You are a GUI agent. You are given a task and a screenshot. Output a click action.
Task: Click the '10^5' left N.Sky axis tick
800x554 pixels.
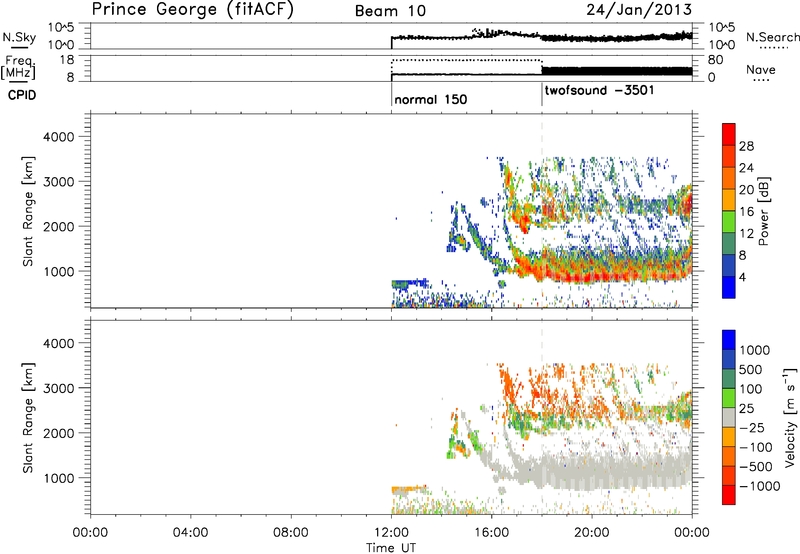[61, 27]
